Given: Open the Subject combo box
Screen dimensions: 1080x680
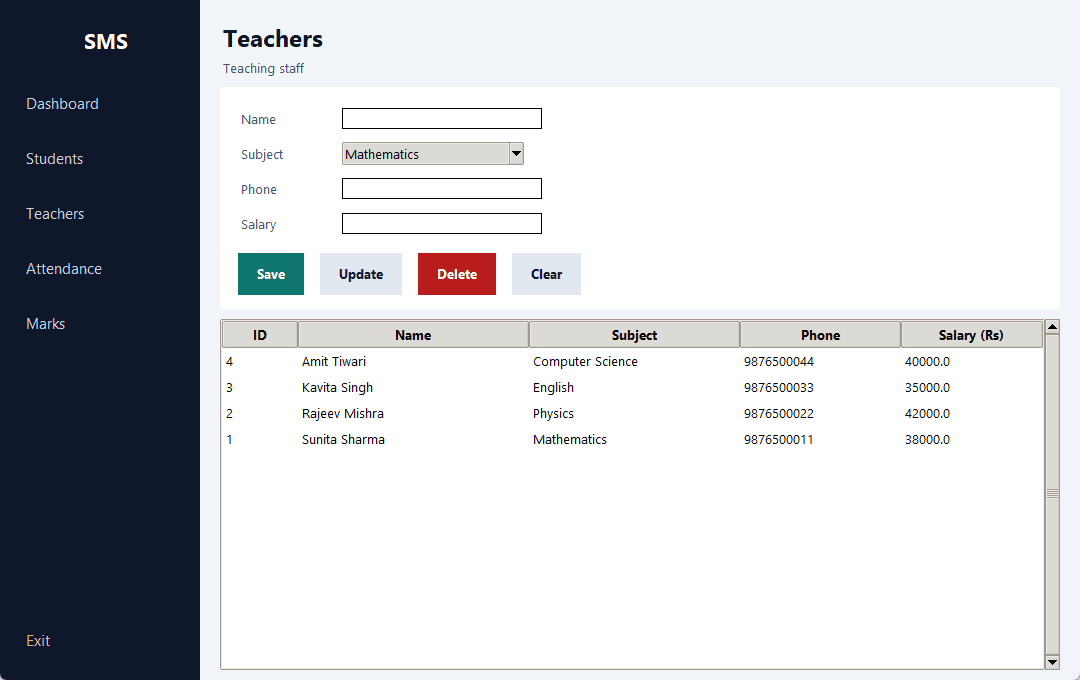Looking at the screenshot, I should [433, 154].
